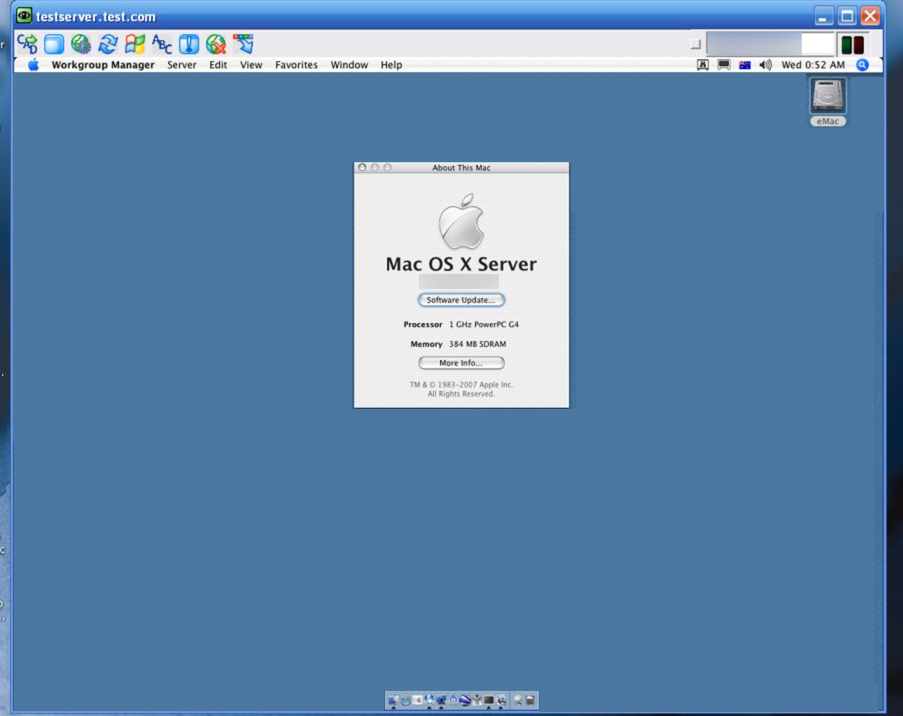Image resolution: width=903 pixels, height=716 pixels.
Task: Toggle fullscreen mode in the VNC toolbar
Action: coord(54,44)
